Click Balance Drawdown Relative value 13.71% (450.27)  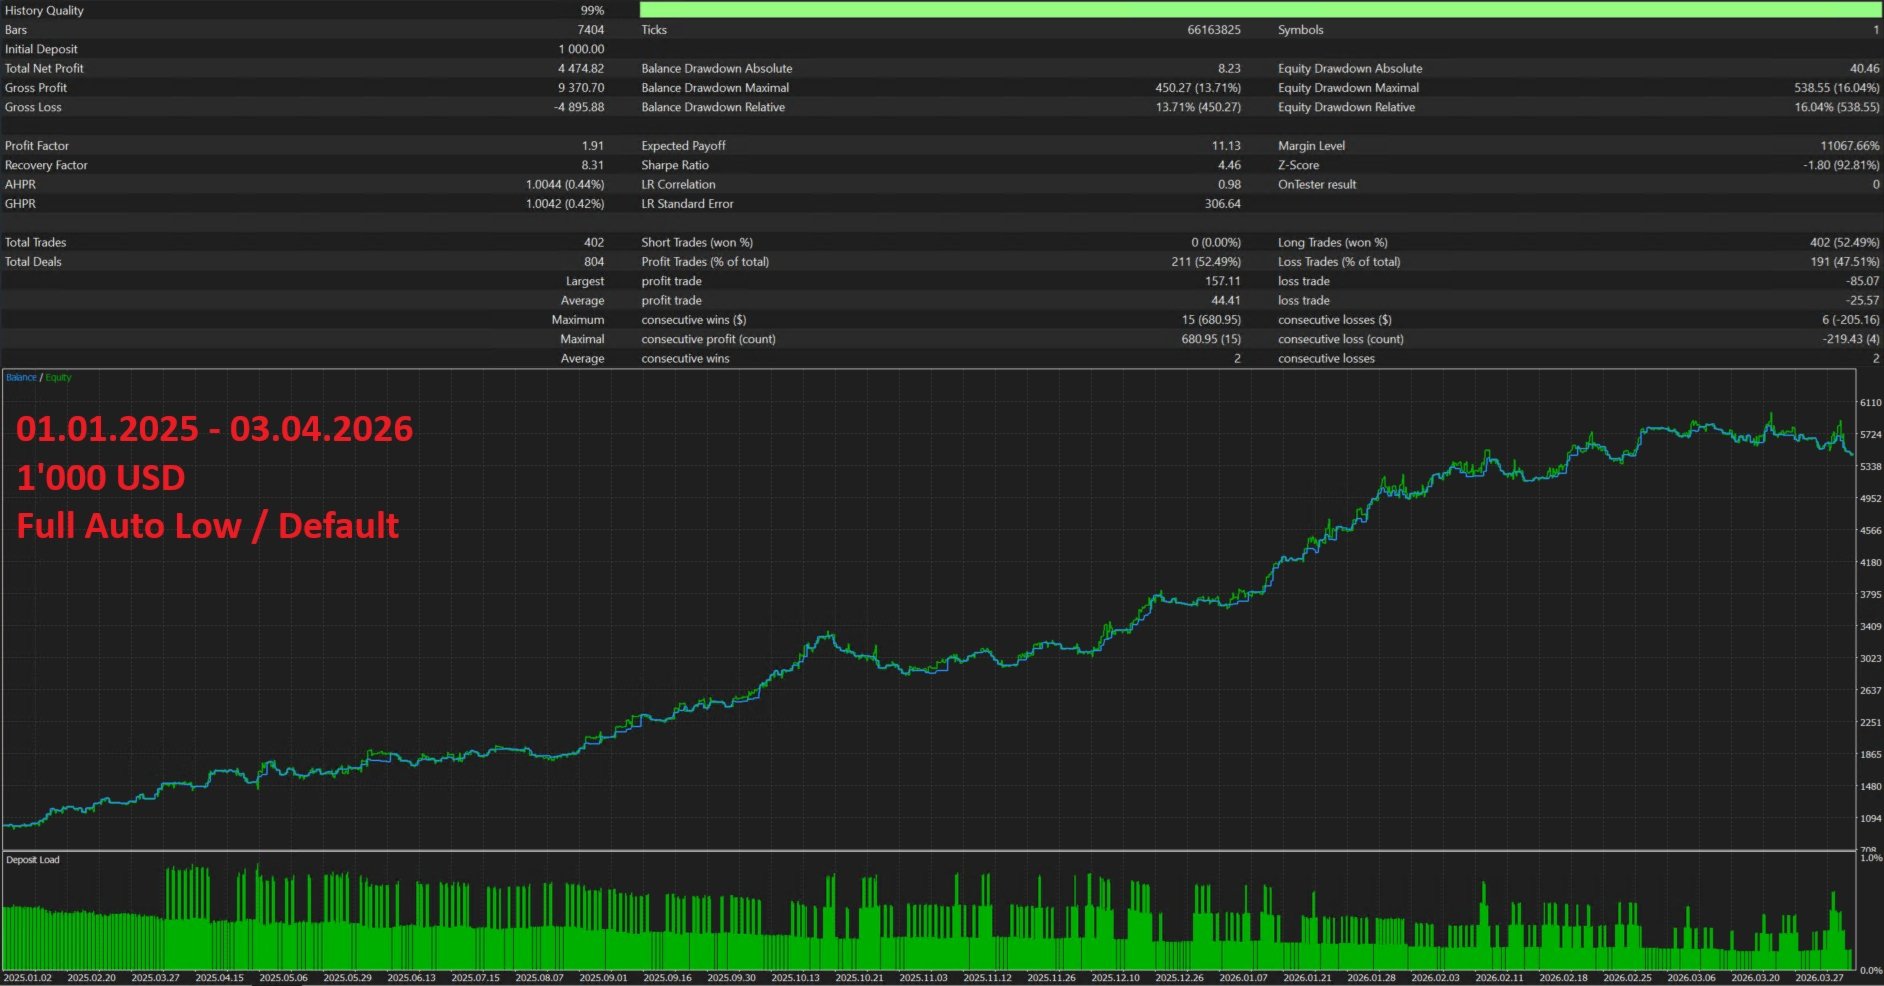click(x=1198, y=107)
